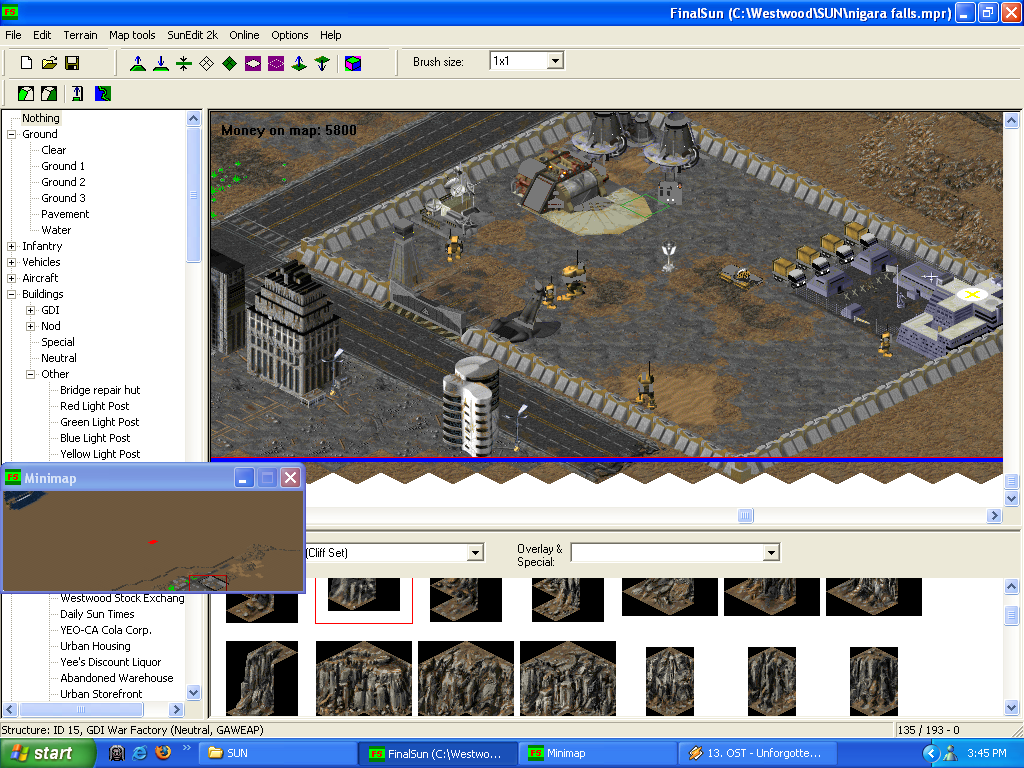
Task: Click the map view horizontal scrollbar thumb
Action: [745, 516]
